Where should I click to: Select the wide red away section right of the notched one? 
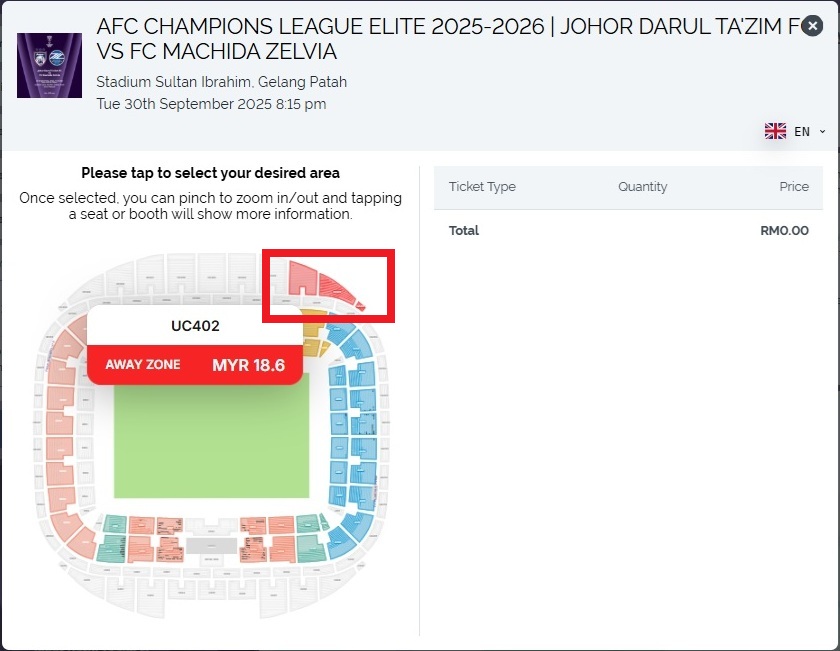click(x=337, y=289)
